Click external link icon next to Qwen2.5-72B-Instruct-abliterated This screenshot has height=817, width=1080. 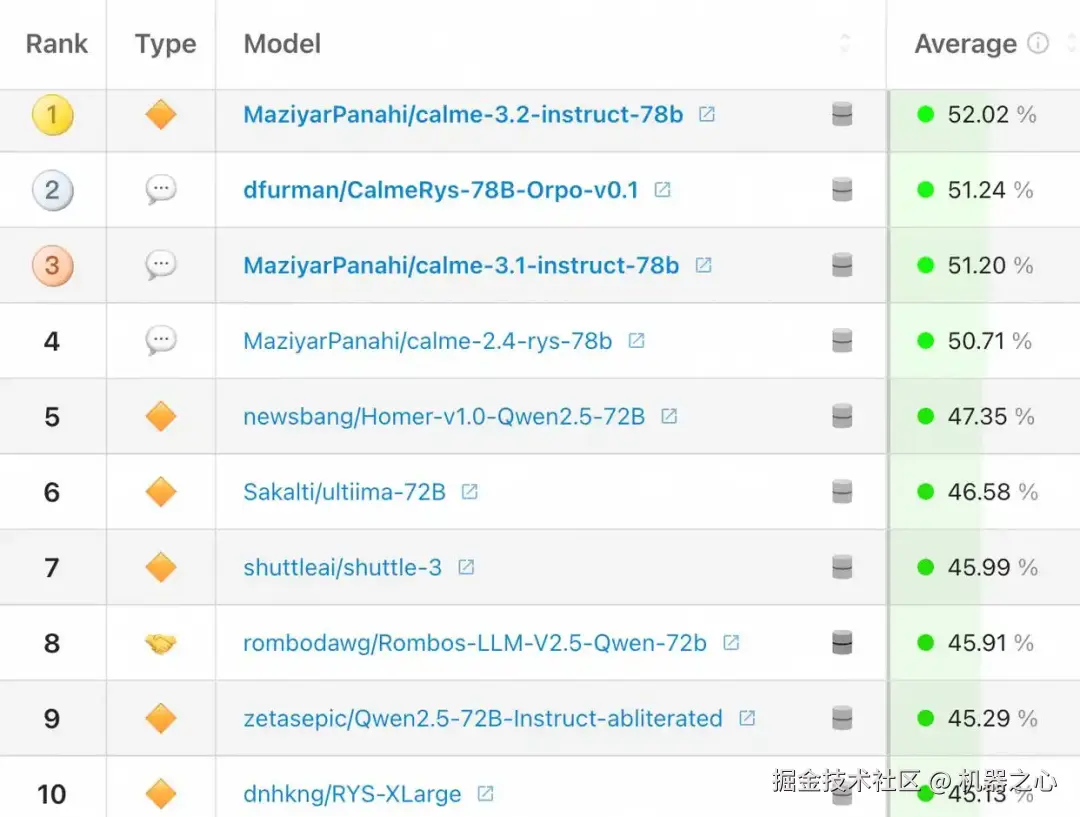[x=747, y=718]
